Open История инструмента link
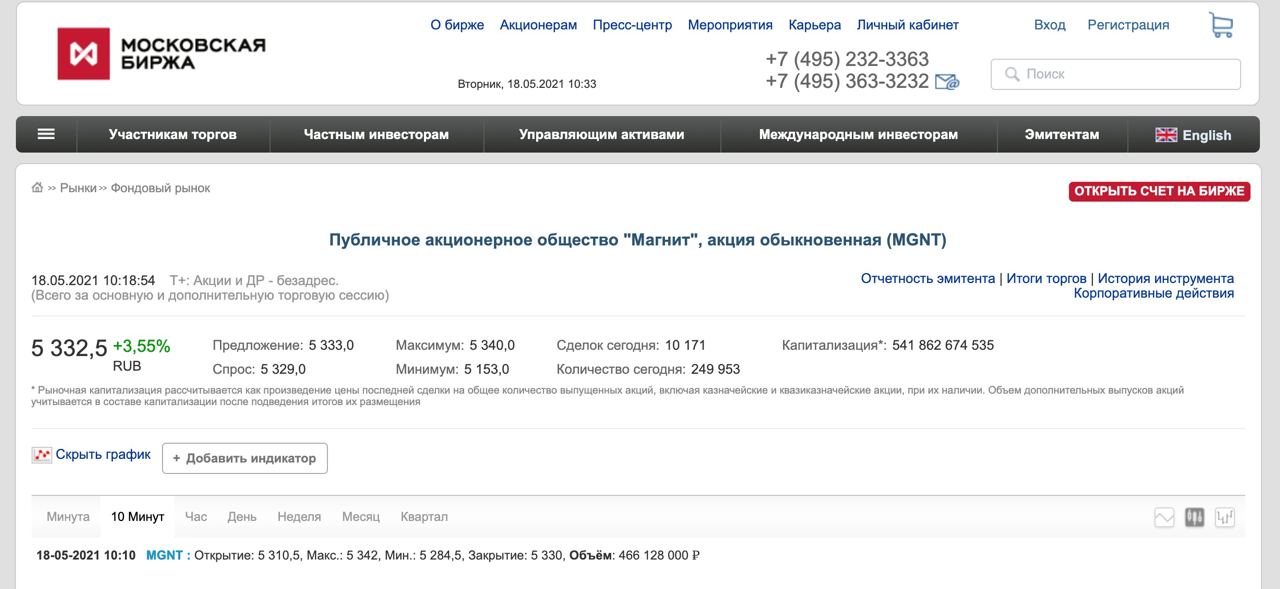Viewport: 1280px width, 589px height. (1166, 279)
